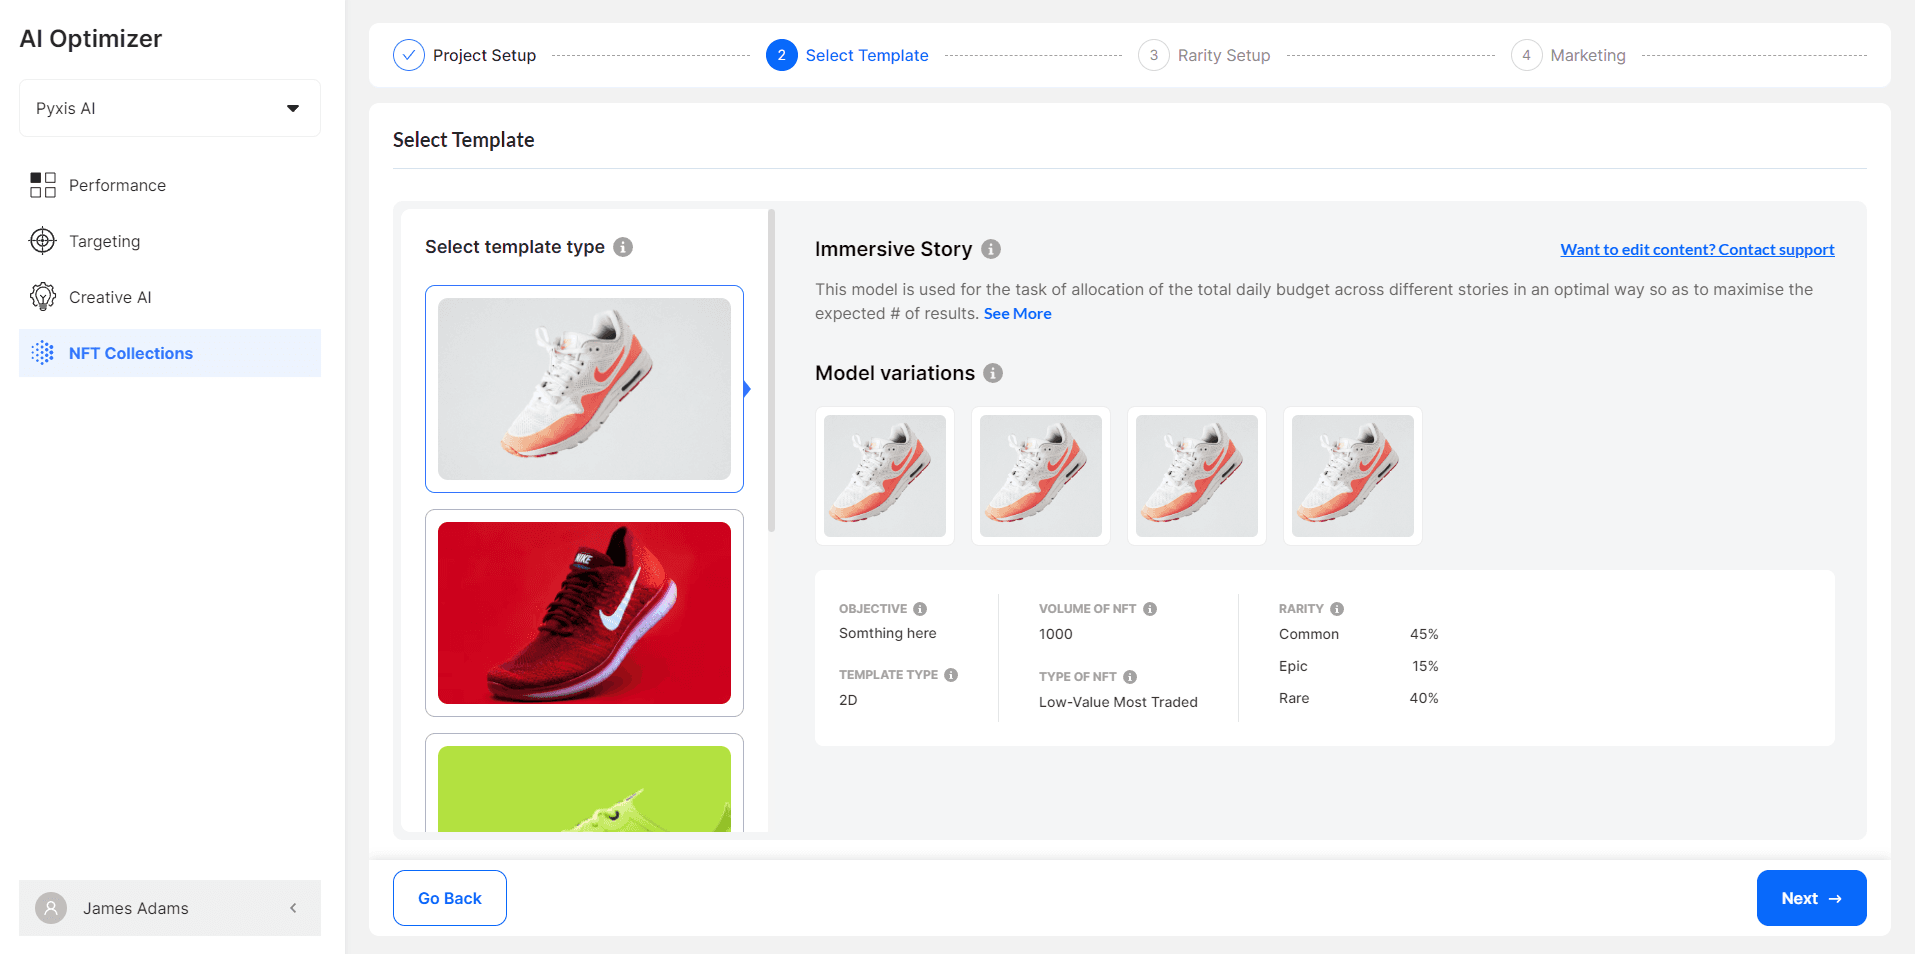Click the Rare rarity row label
The image size is (1915, 954).
(x=1294, y=698)
